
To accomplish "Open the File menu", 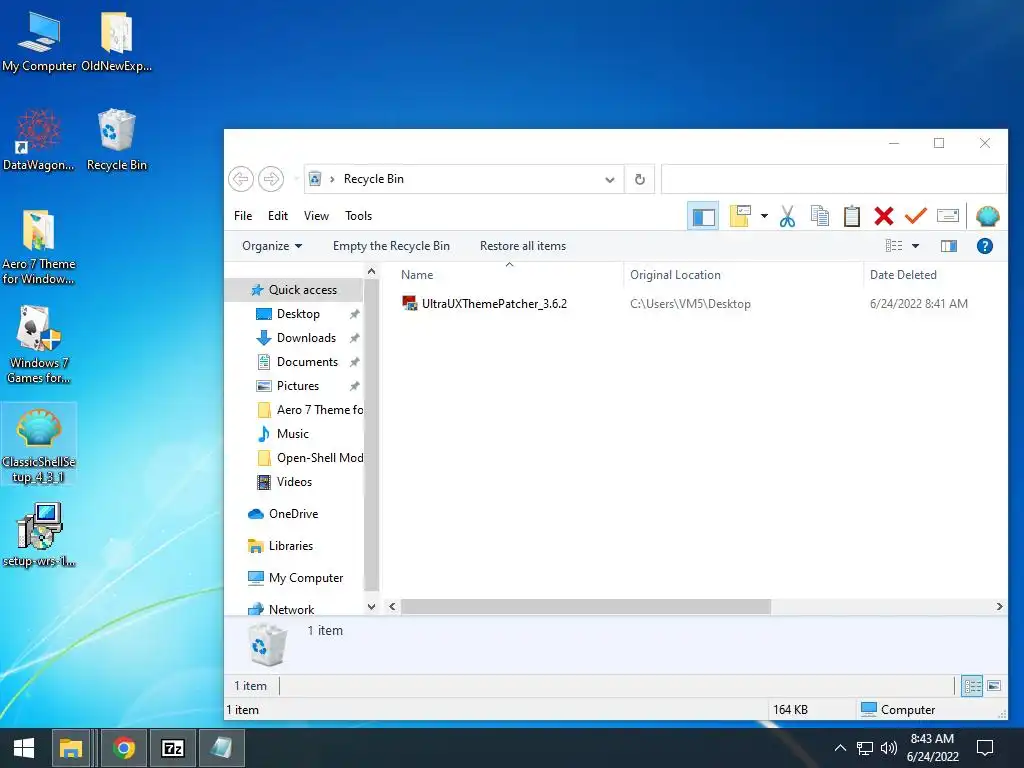I will pyautogui.click(x=243, y=216).
